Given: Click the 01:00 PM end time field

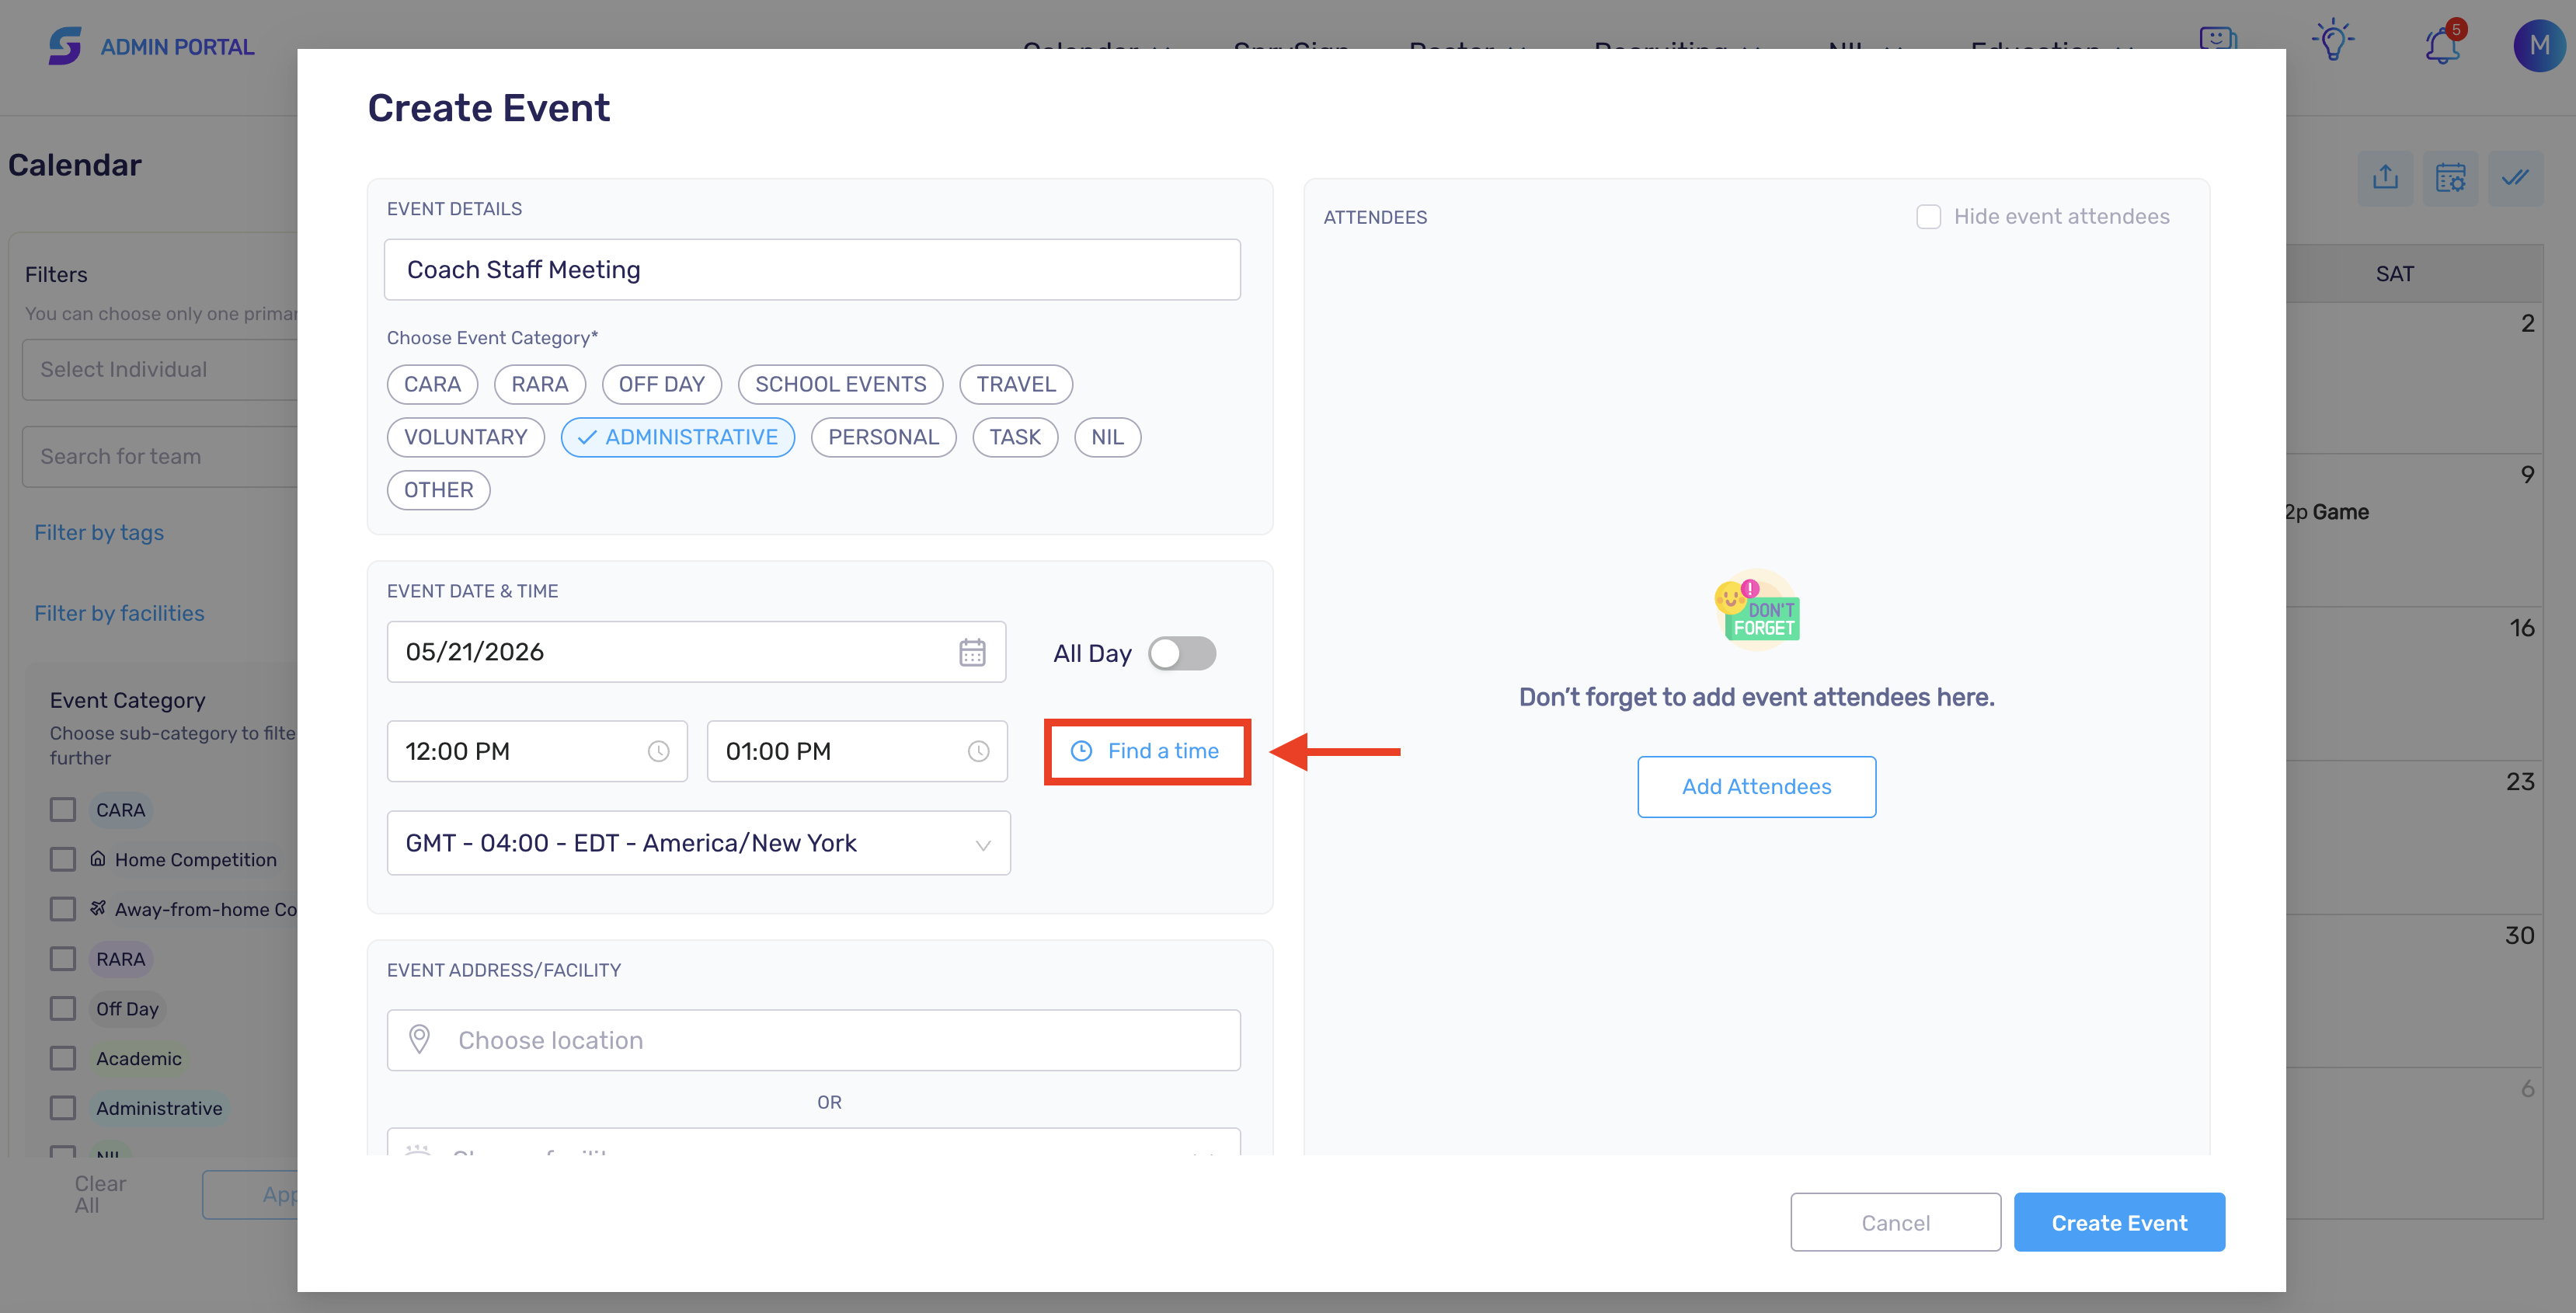Looking at the screenshot, I should pyautogui.click(x=857, y=751).
